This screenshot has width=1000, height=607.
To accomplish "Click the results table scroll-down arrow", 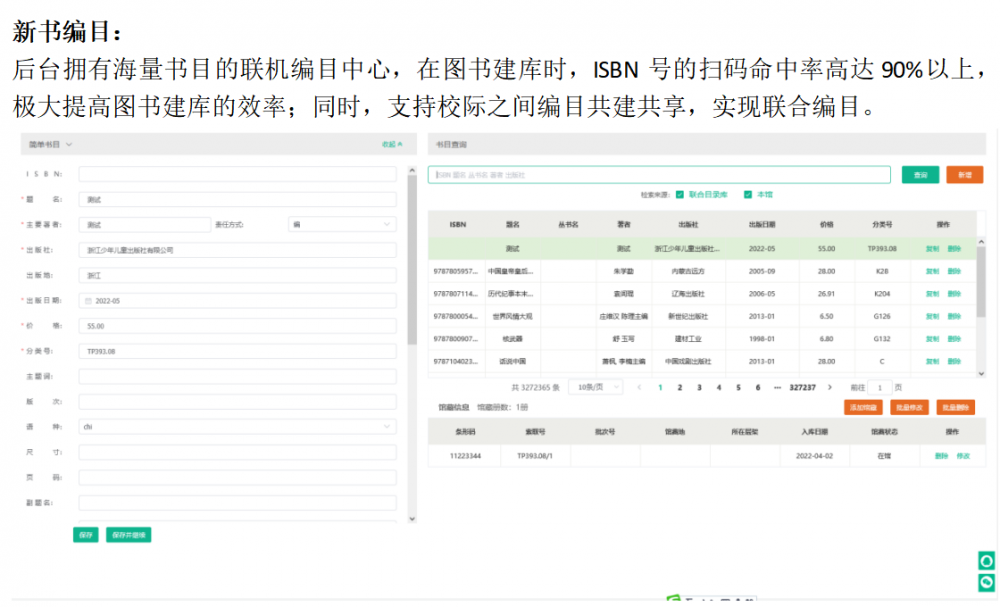I will click(x=981, y=373).
